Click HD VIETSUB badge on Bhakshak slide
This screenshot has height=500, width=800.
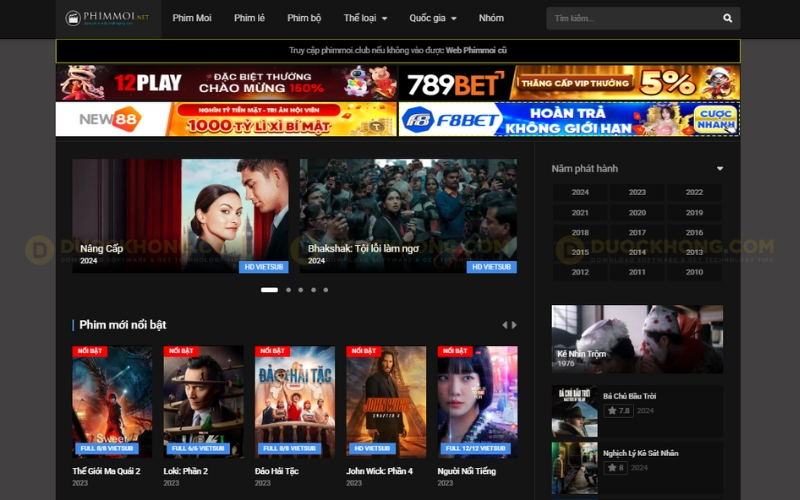[492, 267]
